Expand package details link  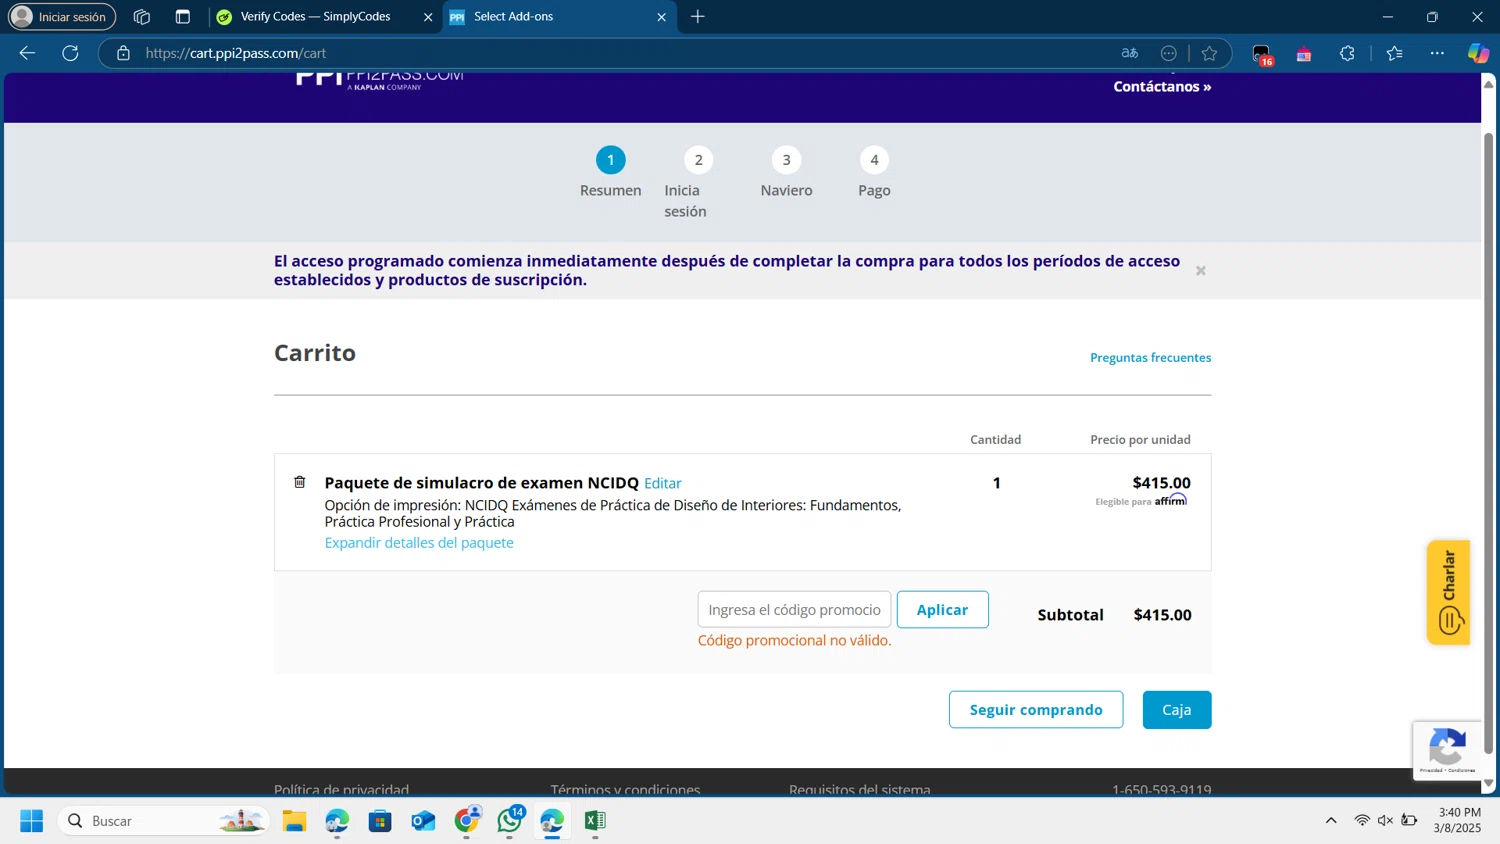tap(419, 543)
